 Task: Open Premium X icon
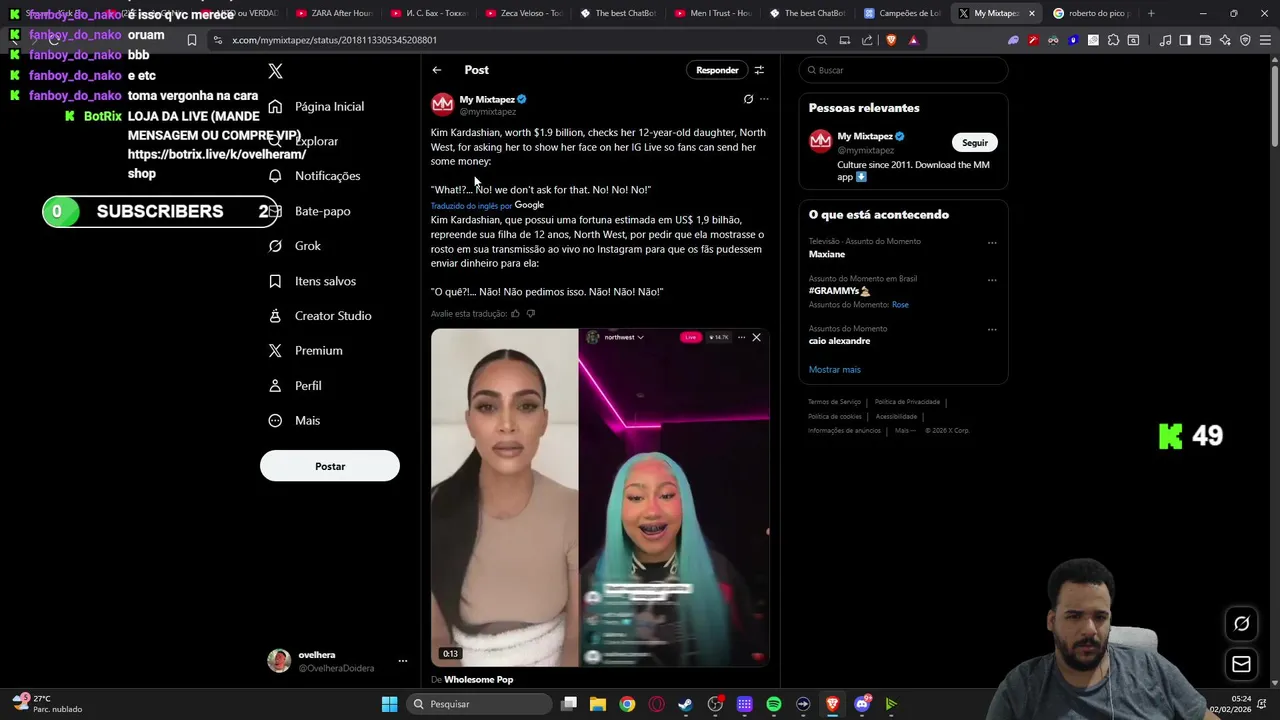275,350
